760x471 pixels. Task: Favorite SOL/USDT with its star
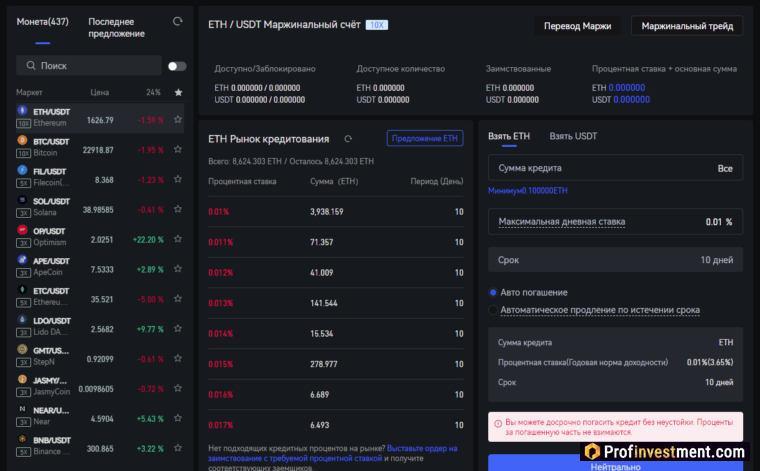click(x=178, y=209)
